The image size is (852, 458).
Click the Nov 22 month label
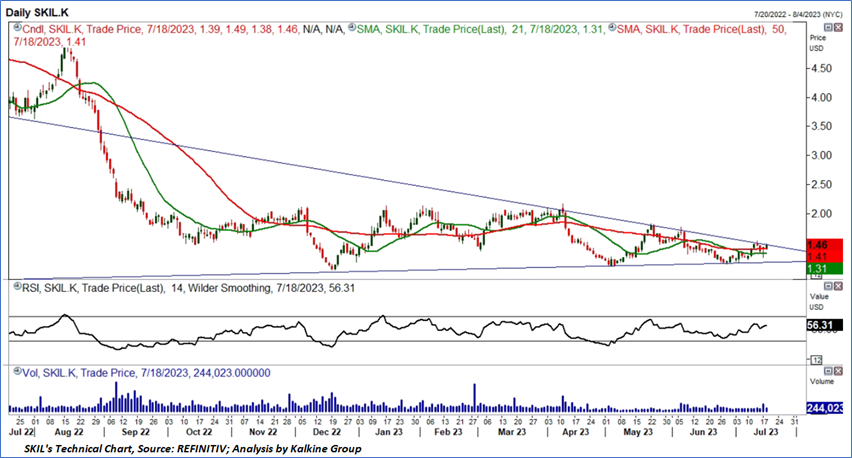tap(263, 432)
